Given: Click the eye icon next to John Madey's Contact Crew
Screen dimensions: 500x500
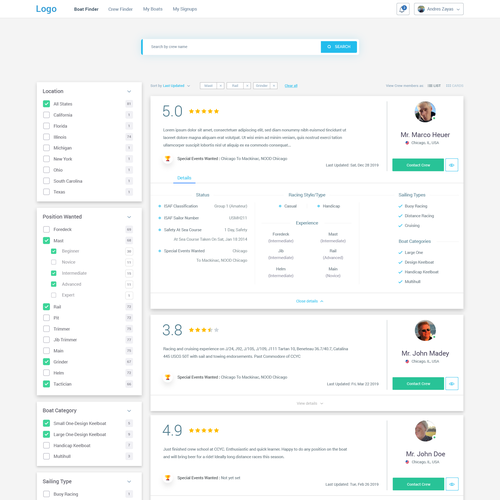Looking at the screenshot, I should point(452,384).
